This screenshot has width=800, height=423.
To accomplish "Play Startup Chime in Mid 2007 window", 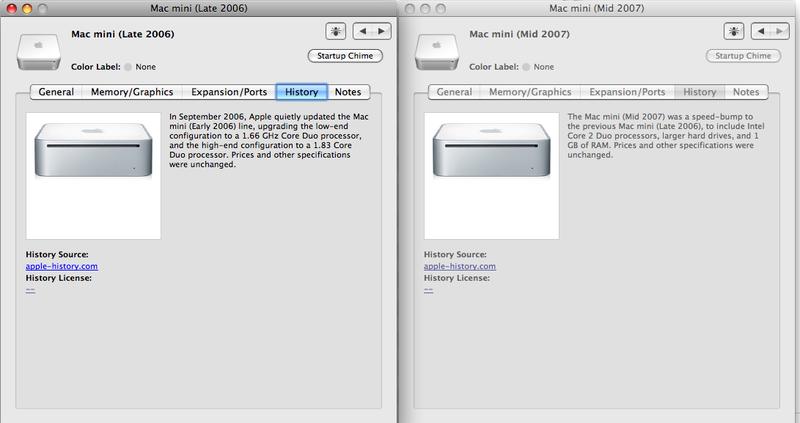I will 743,56.
